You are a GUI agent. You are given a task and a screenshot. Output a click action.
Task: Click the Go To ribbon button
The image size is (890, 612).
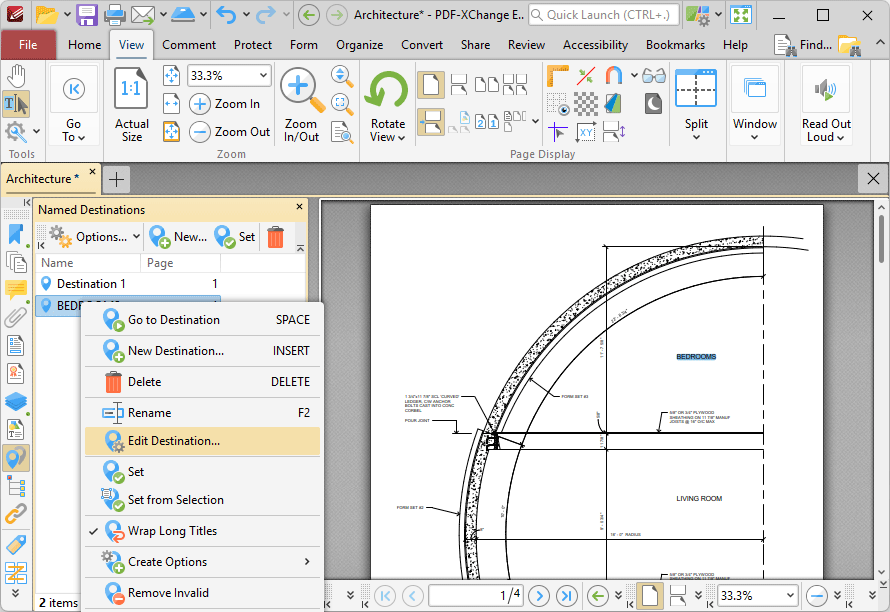74,104
